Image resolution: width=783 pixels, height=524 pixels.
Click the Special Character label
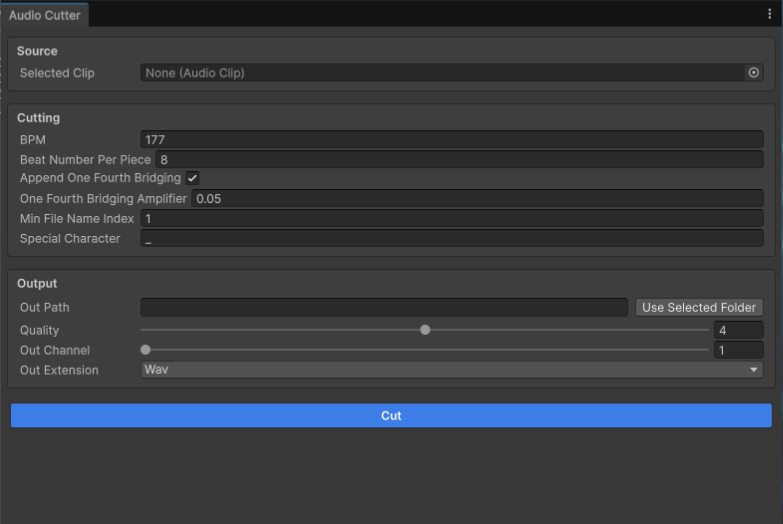[70, 239]
